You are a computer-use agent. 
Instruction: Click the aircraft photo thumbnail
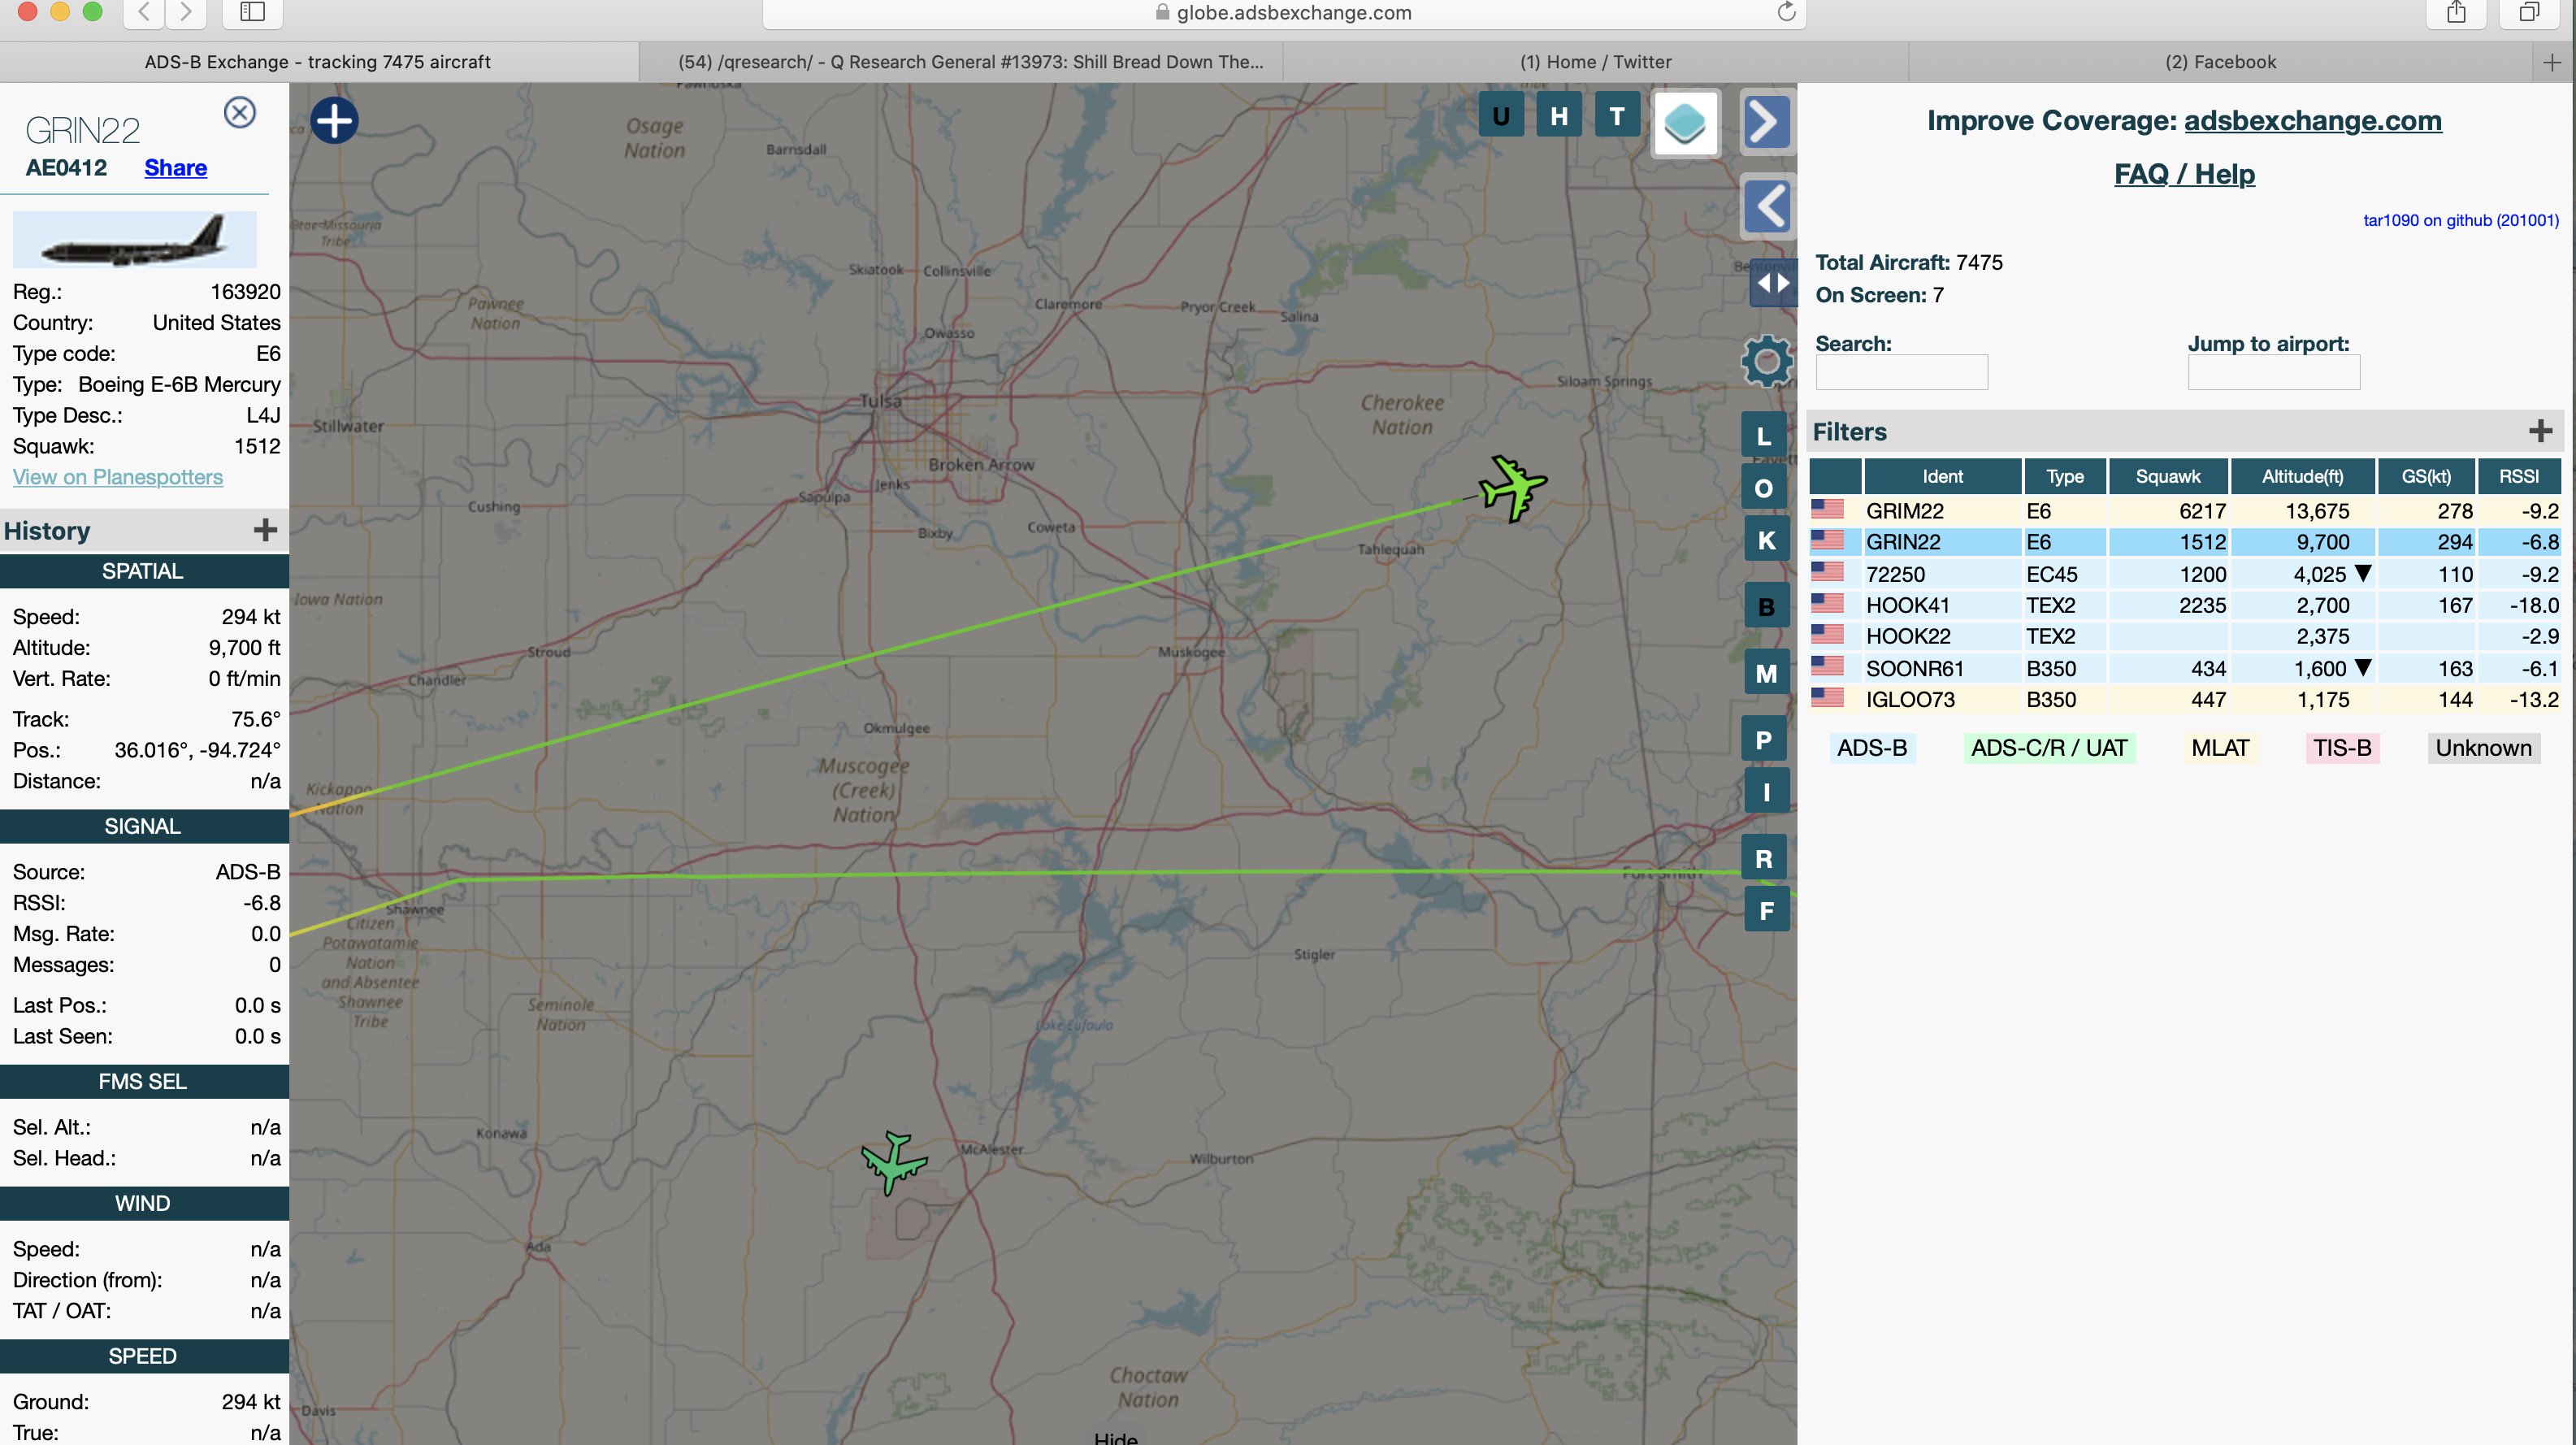coord(134,239)
